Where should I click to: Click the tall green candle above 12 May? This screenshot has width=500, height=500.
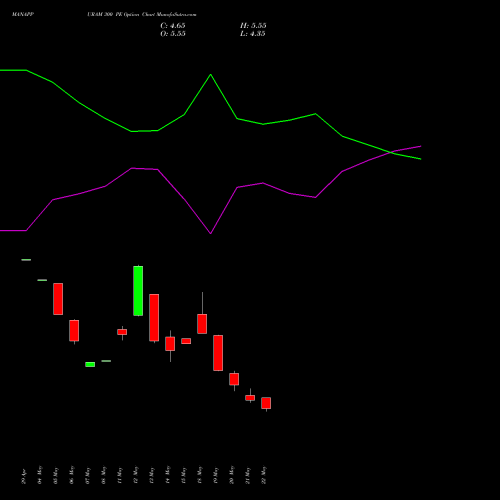(x=138, y=291)
